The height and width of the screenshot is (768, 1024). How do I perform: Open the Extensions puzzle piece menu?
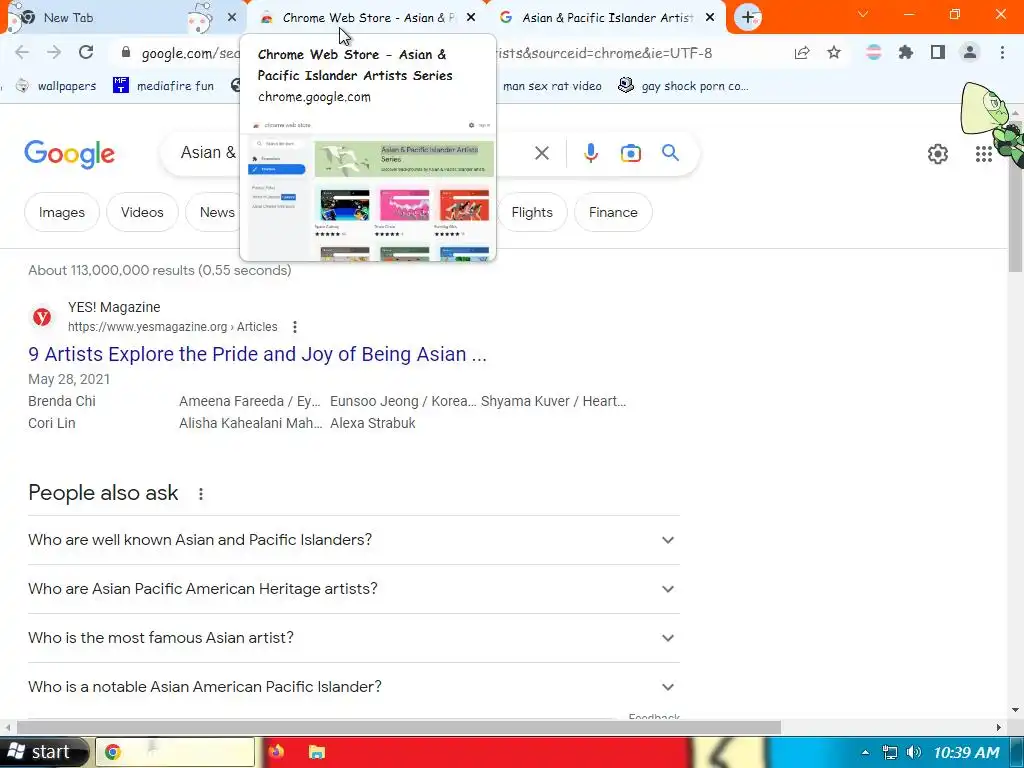tap(905, 53)
